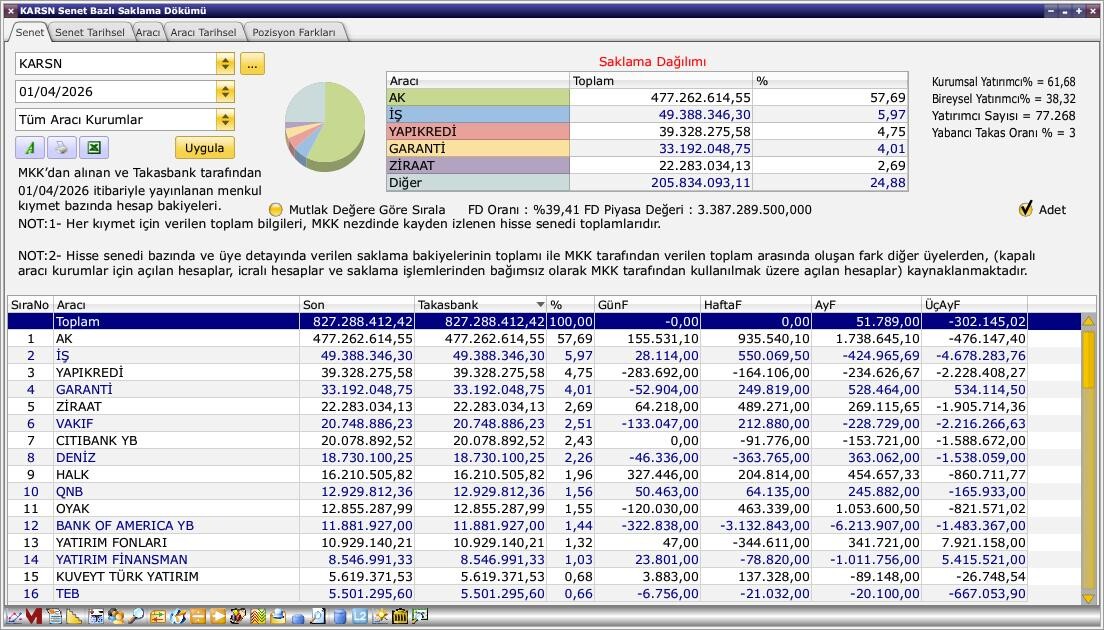The width and height of the screenshot is (1104, 630).
Task: Expand the KARSN symbol dropdown
Action: tap(225, 64)
